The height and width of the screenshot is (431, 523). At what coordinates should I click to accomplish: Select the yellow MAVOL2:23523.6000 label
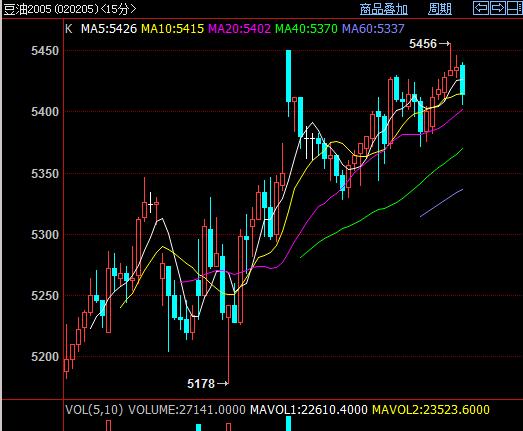pyautogui.click(x=431, y=410)
